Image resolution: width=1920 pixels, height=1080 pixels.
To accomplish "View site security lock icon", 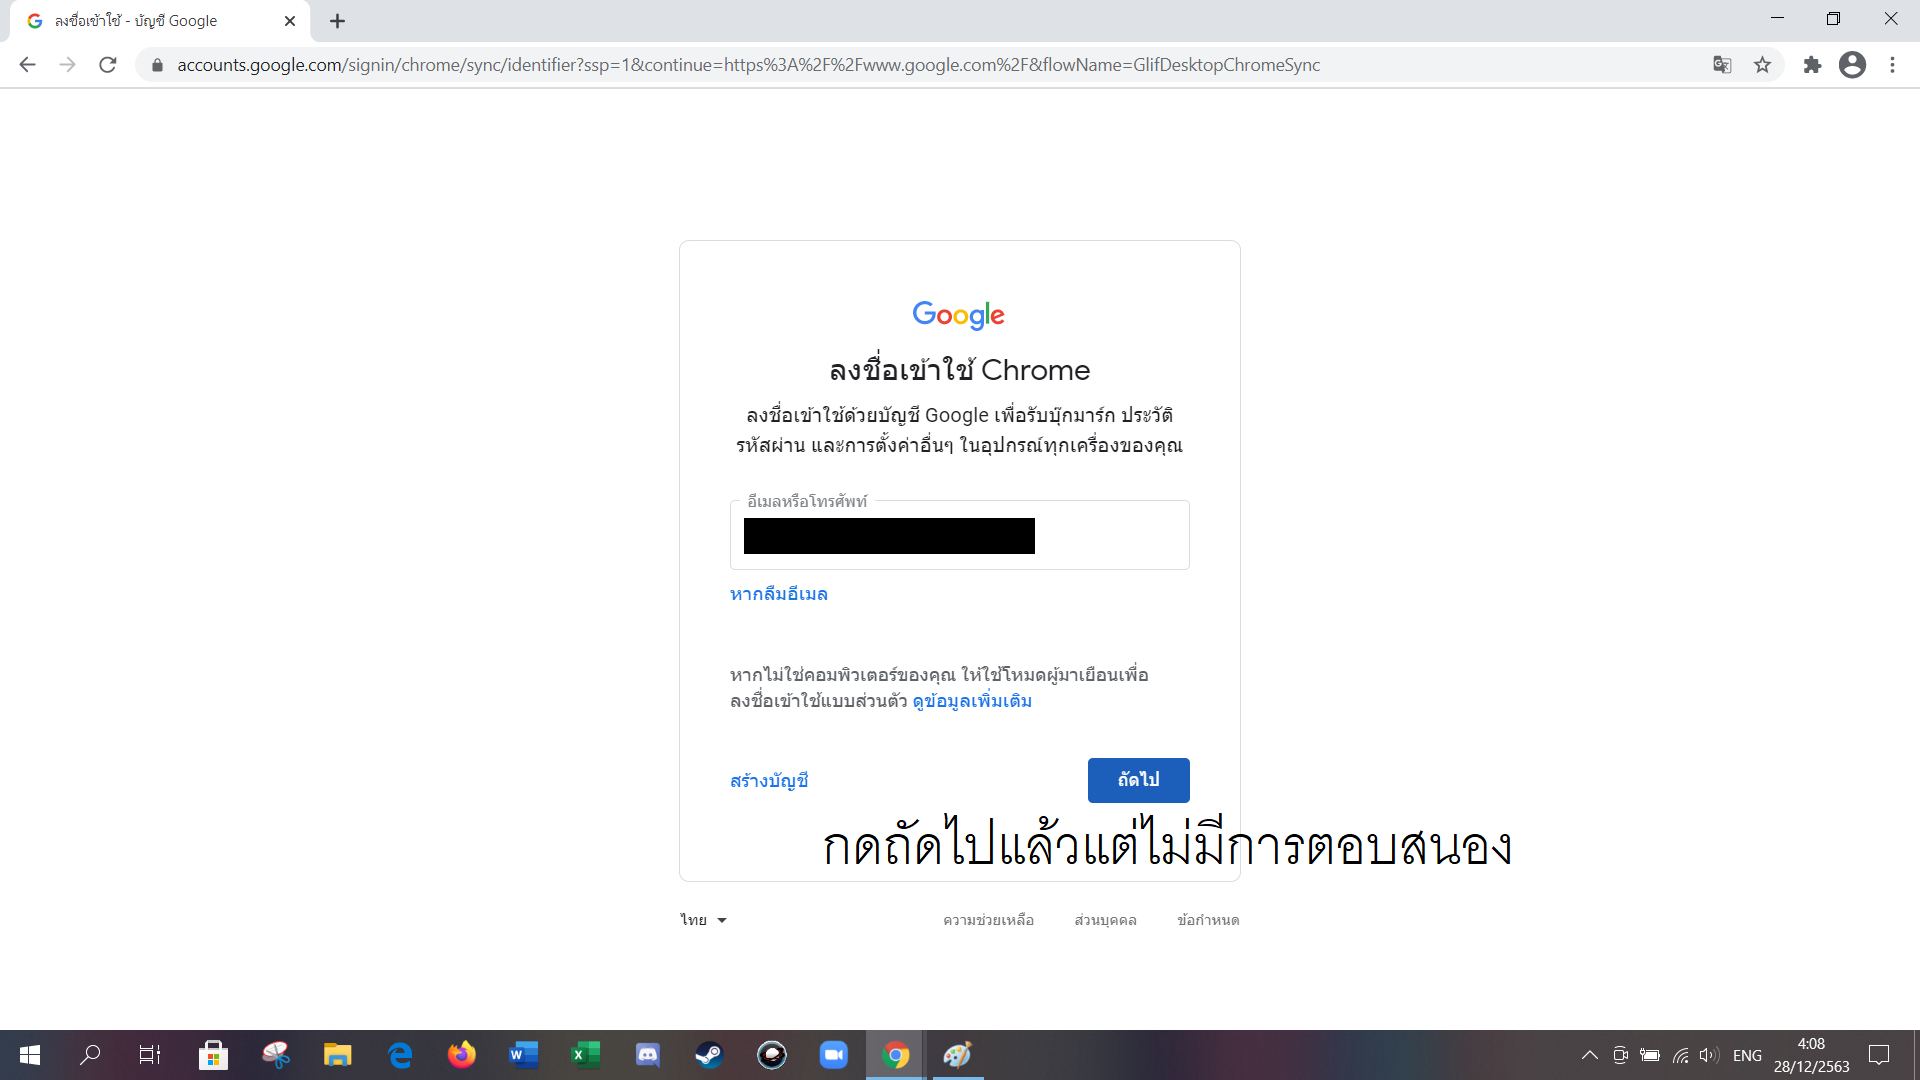I will [x=156, y=65].
